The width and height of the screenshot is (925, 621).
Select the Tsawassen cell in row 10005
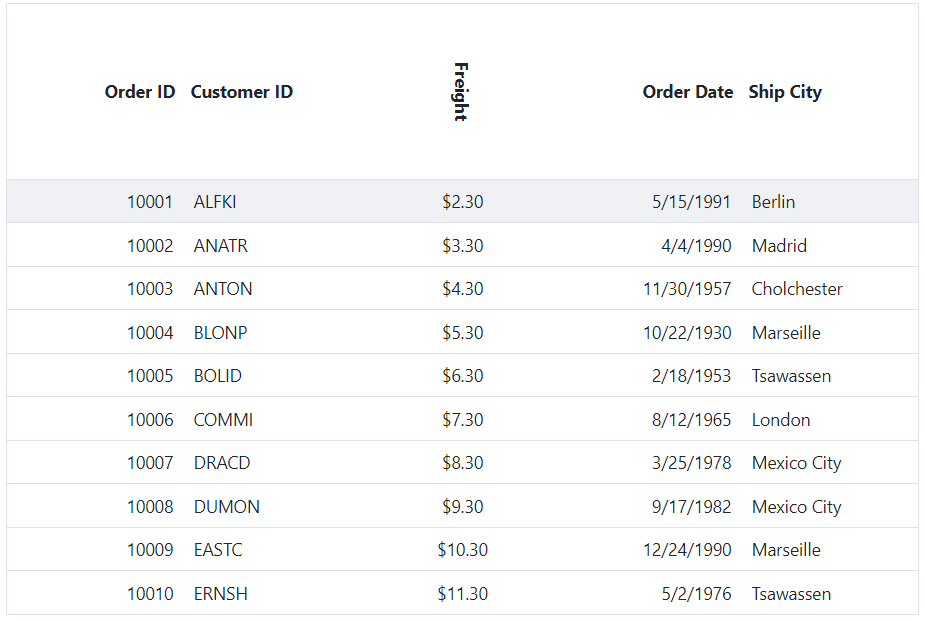point(791,376)
